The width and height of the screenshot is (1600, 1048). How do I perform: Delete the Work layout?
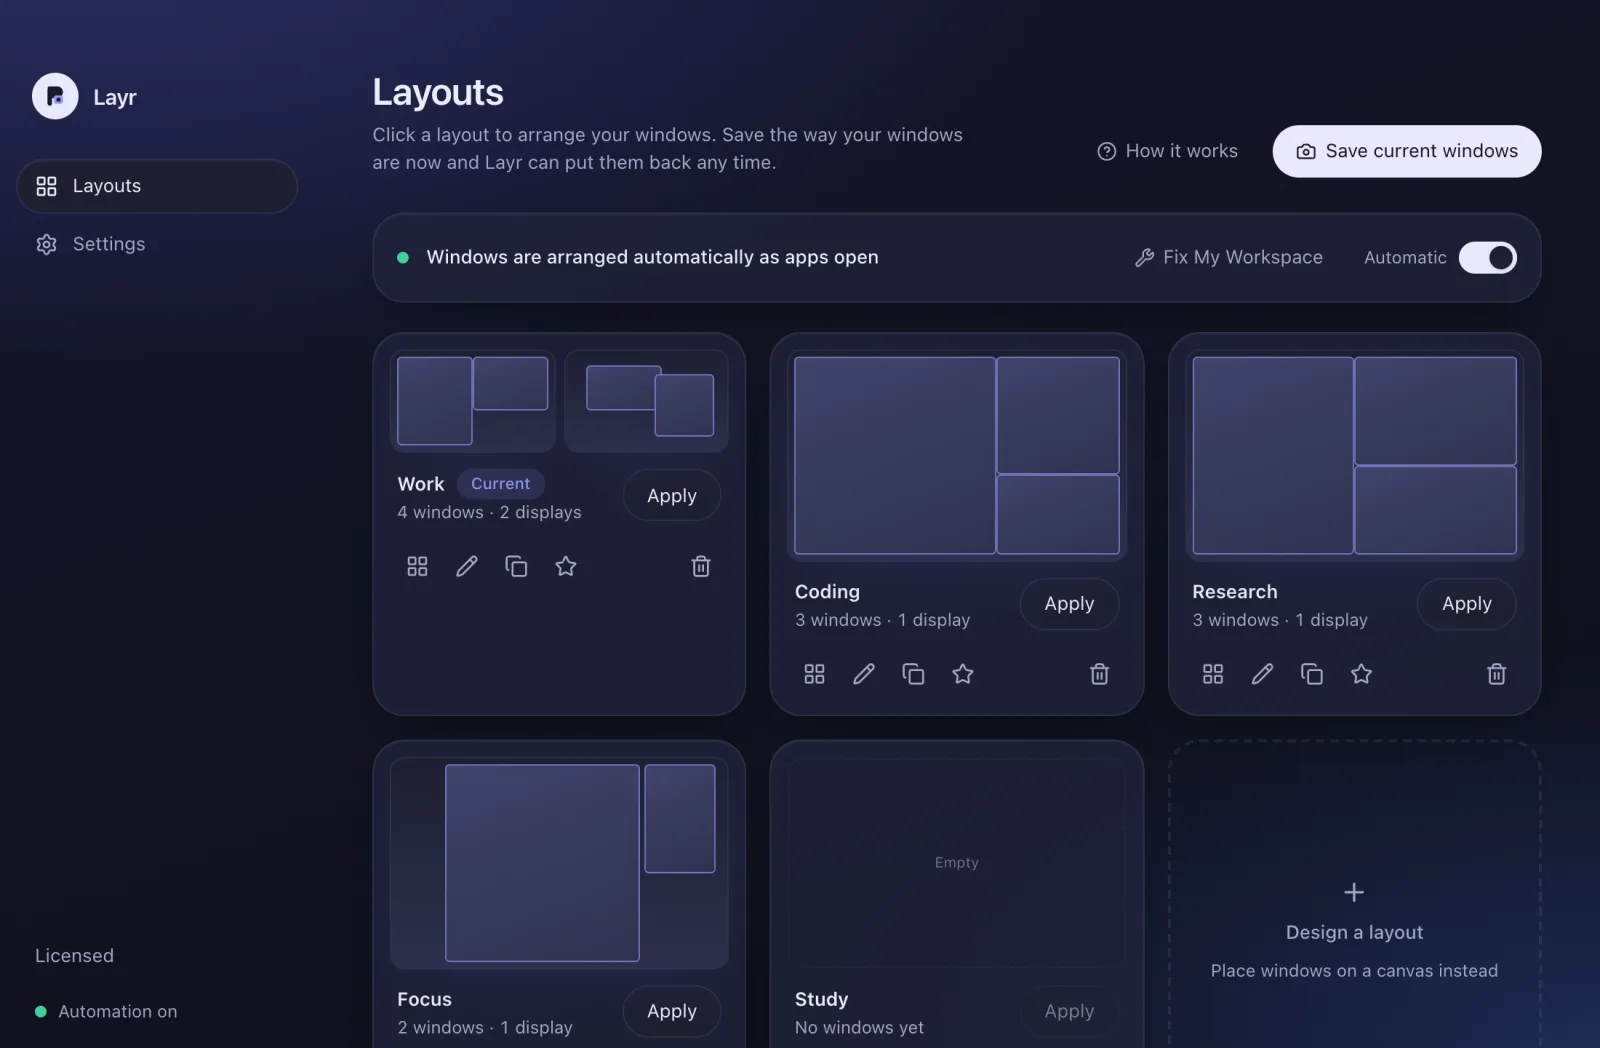point(701,566)
